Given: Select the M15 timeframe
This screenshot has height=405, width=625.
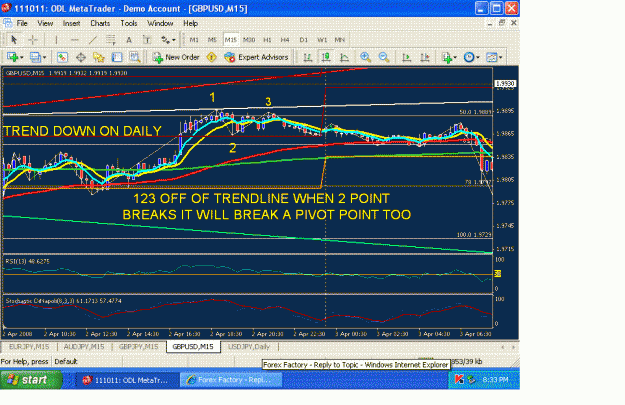Looking at the screenshot, I should (x=230, y=40).
